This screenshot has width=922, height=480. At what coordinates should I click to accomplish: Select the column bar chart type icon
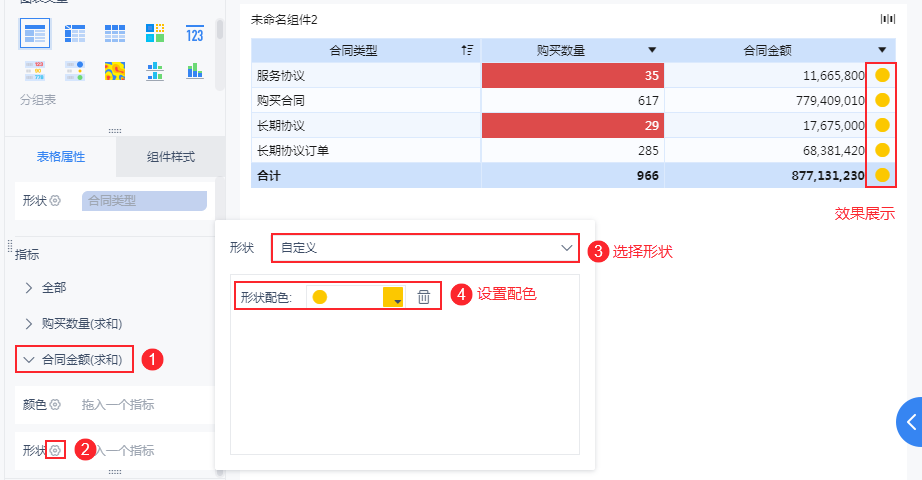pos(195,71)
